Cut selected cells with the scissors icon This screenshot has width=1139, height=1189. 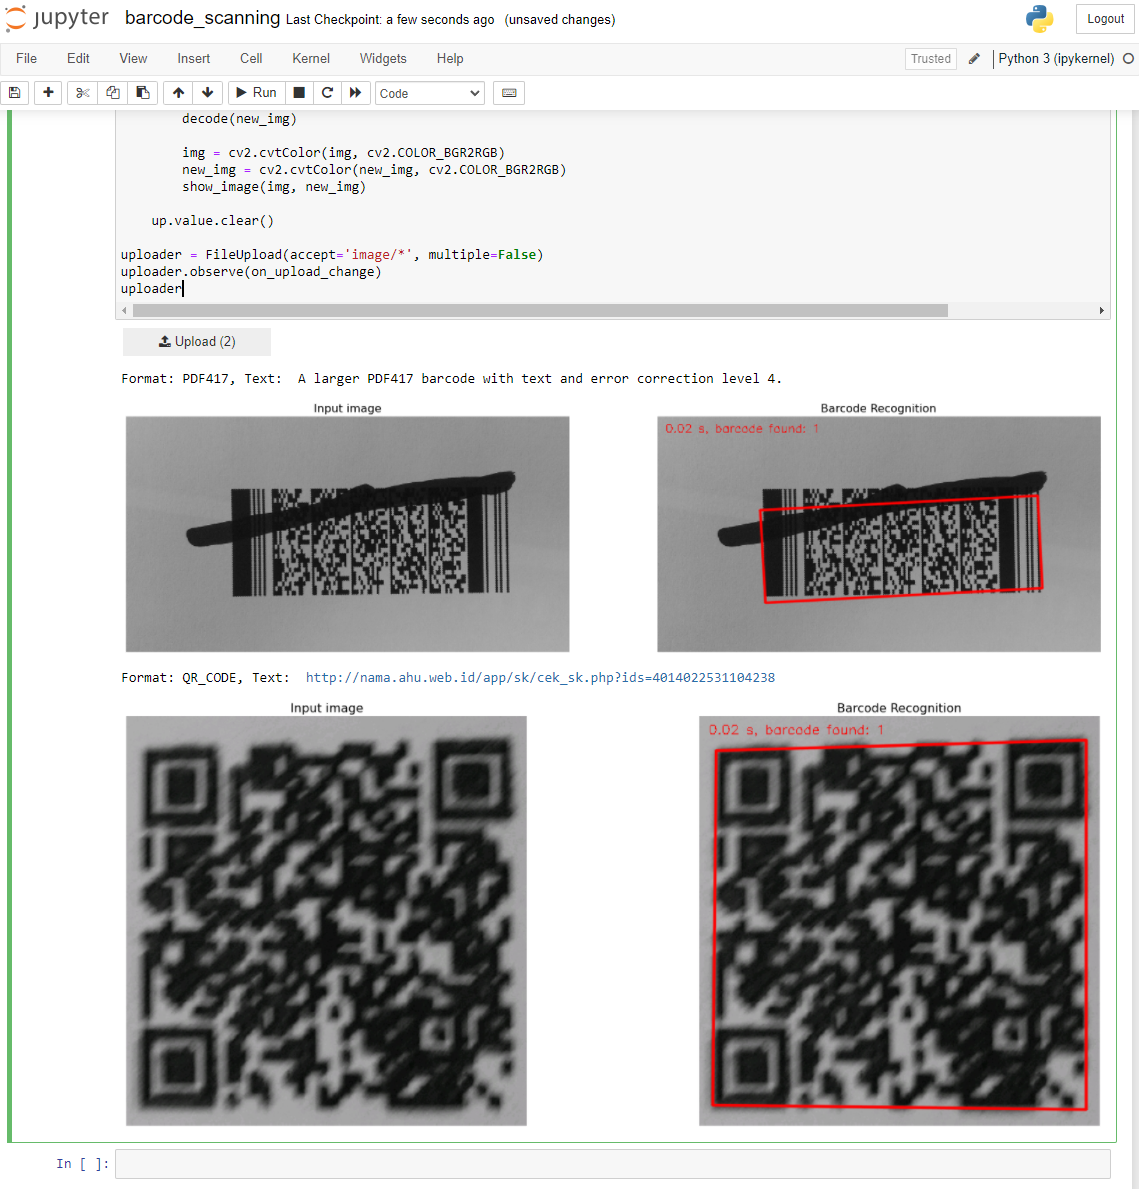(81, 92)
